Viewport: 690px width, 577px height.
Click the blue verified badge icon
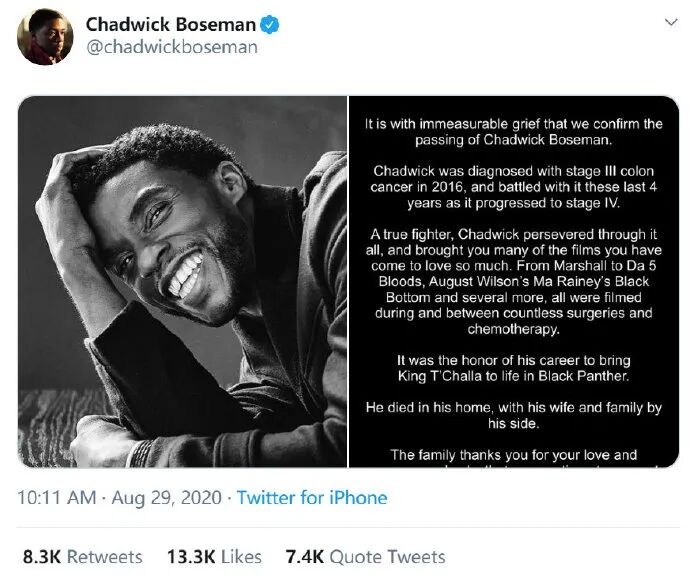(x=269, y=24)
